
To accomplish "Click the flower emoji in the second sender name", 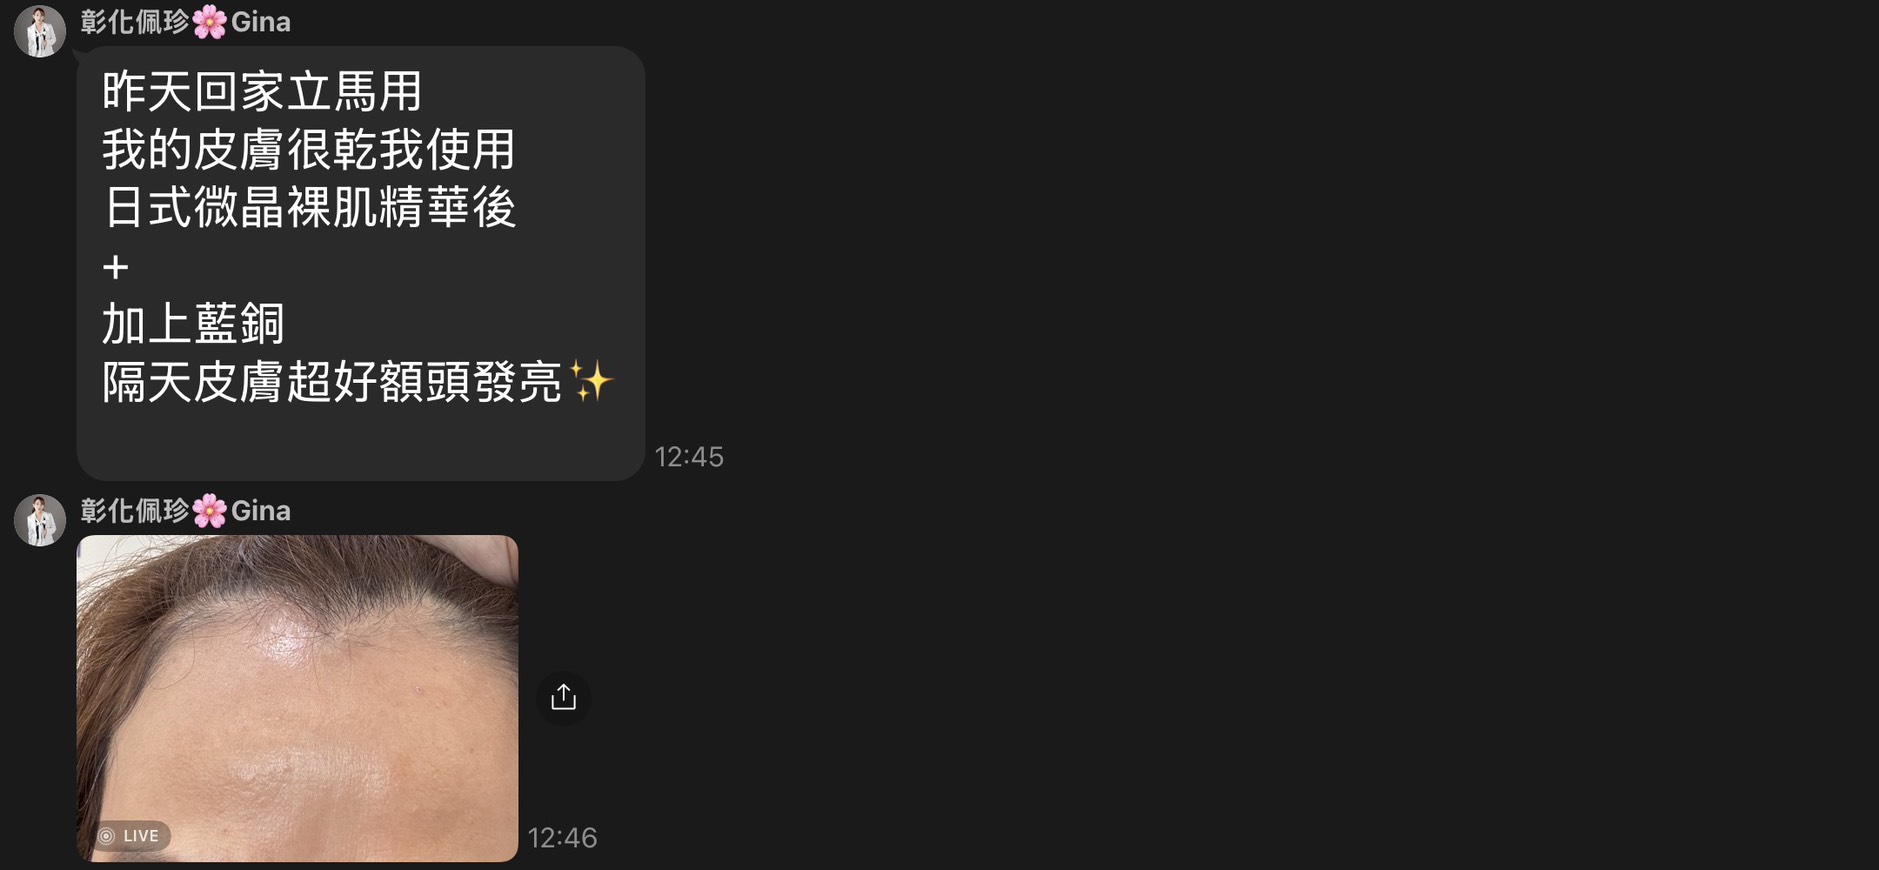I will tap(209, 511).
